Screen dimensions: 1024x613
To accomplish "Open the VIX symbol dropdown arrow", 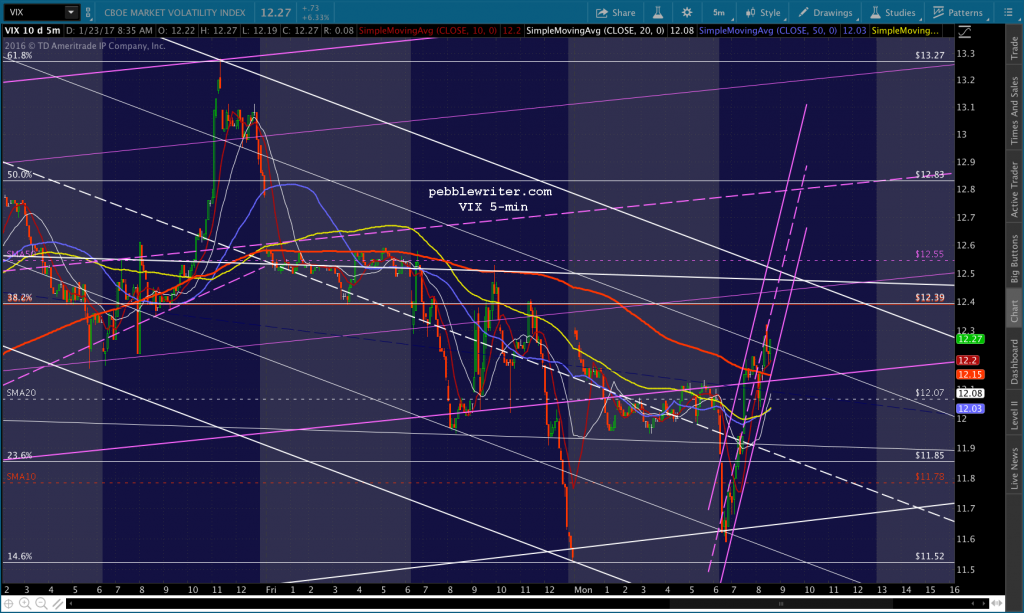I will (71, 12).
